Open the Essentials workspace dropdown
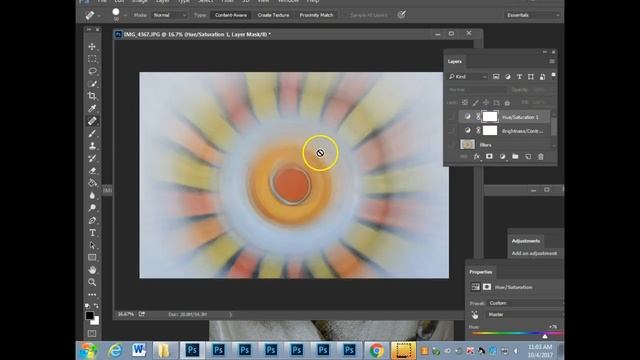 (x=532, y=15)
